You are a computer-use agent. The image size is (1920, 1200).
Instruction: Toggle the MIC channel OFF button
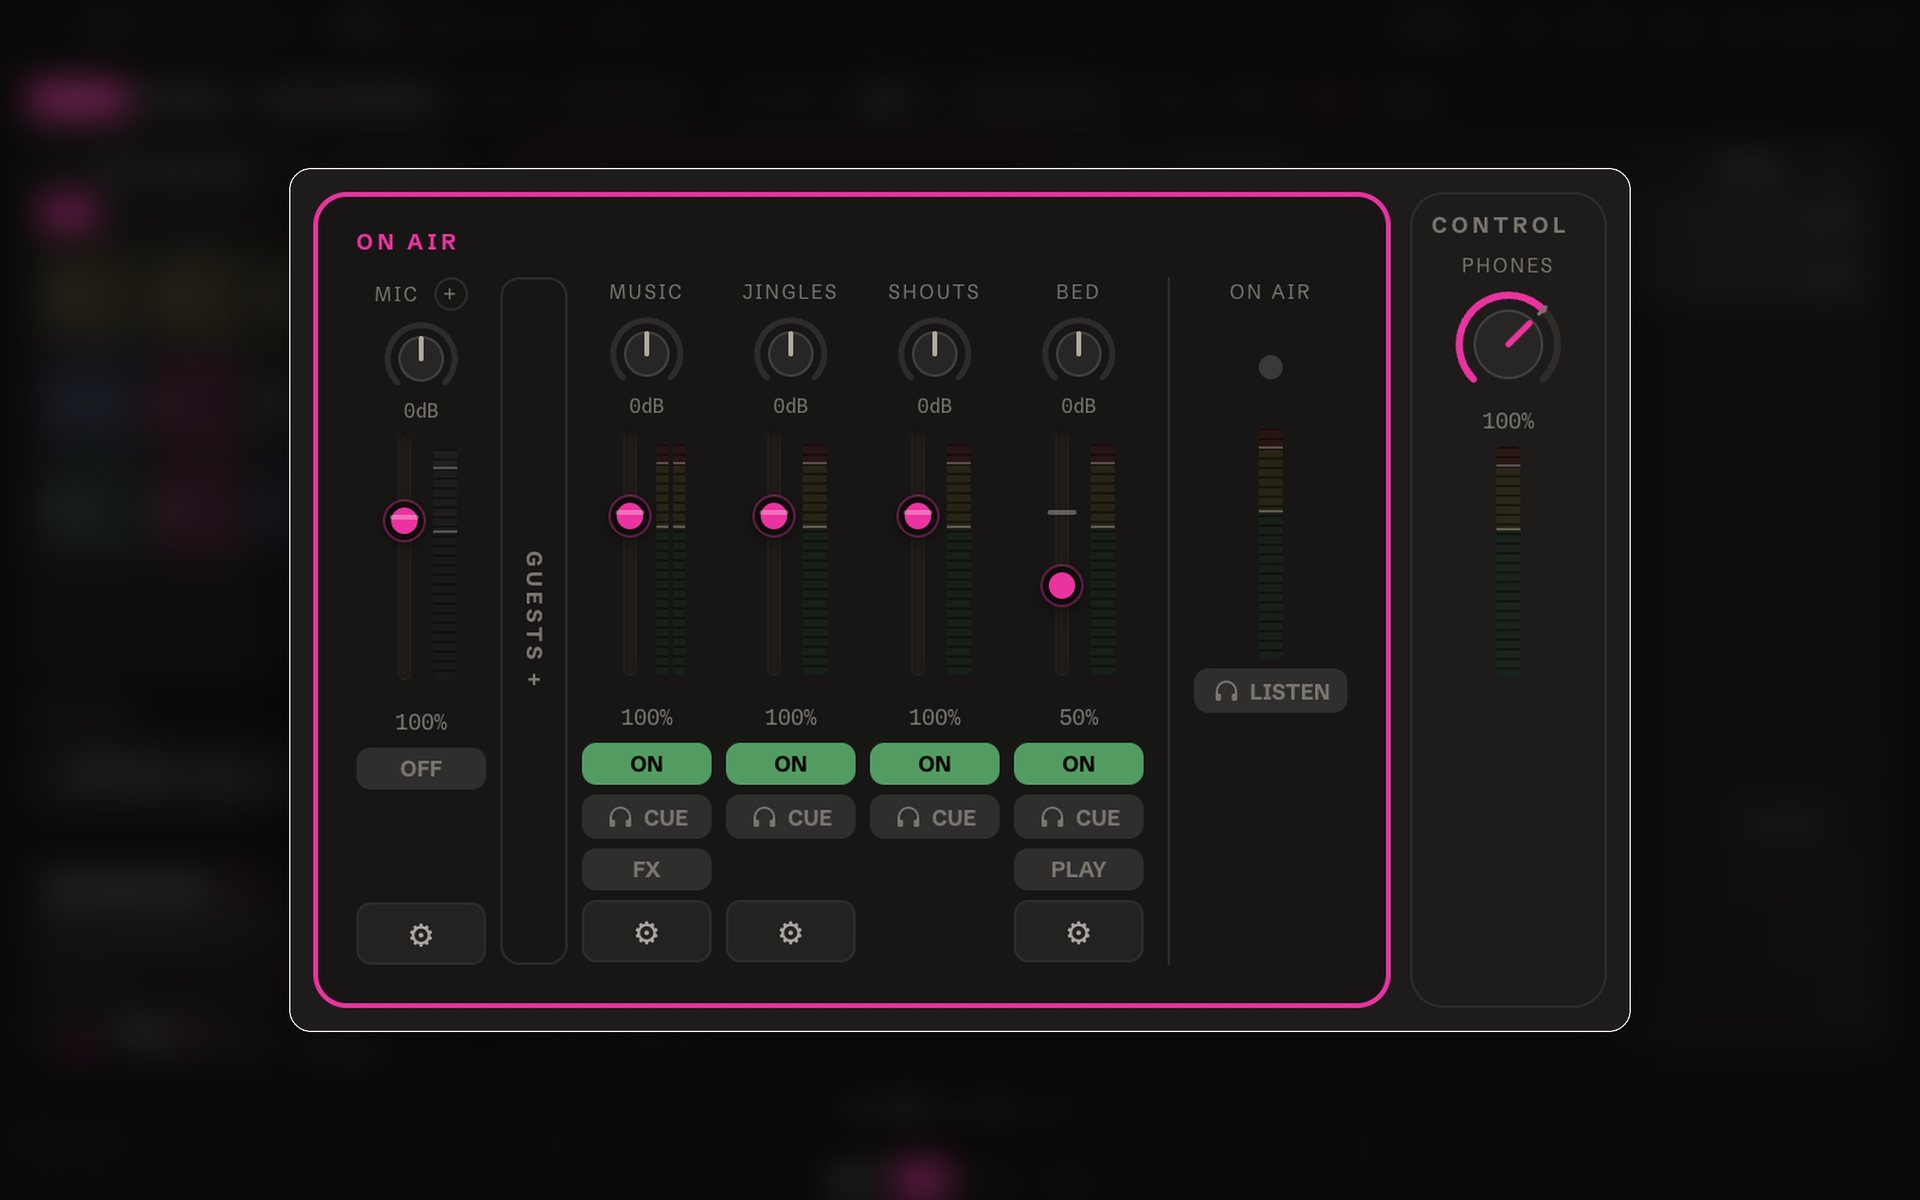(421, 769)
